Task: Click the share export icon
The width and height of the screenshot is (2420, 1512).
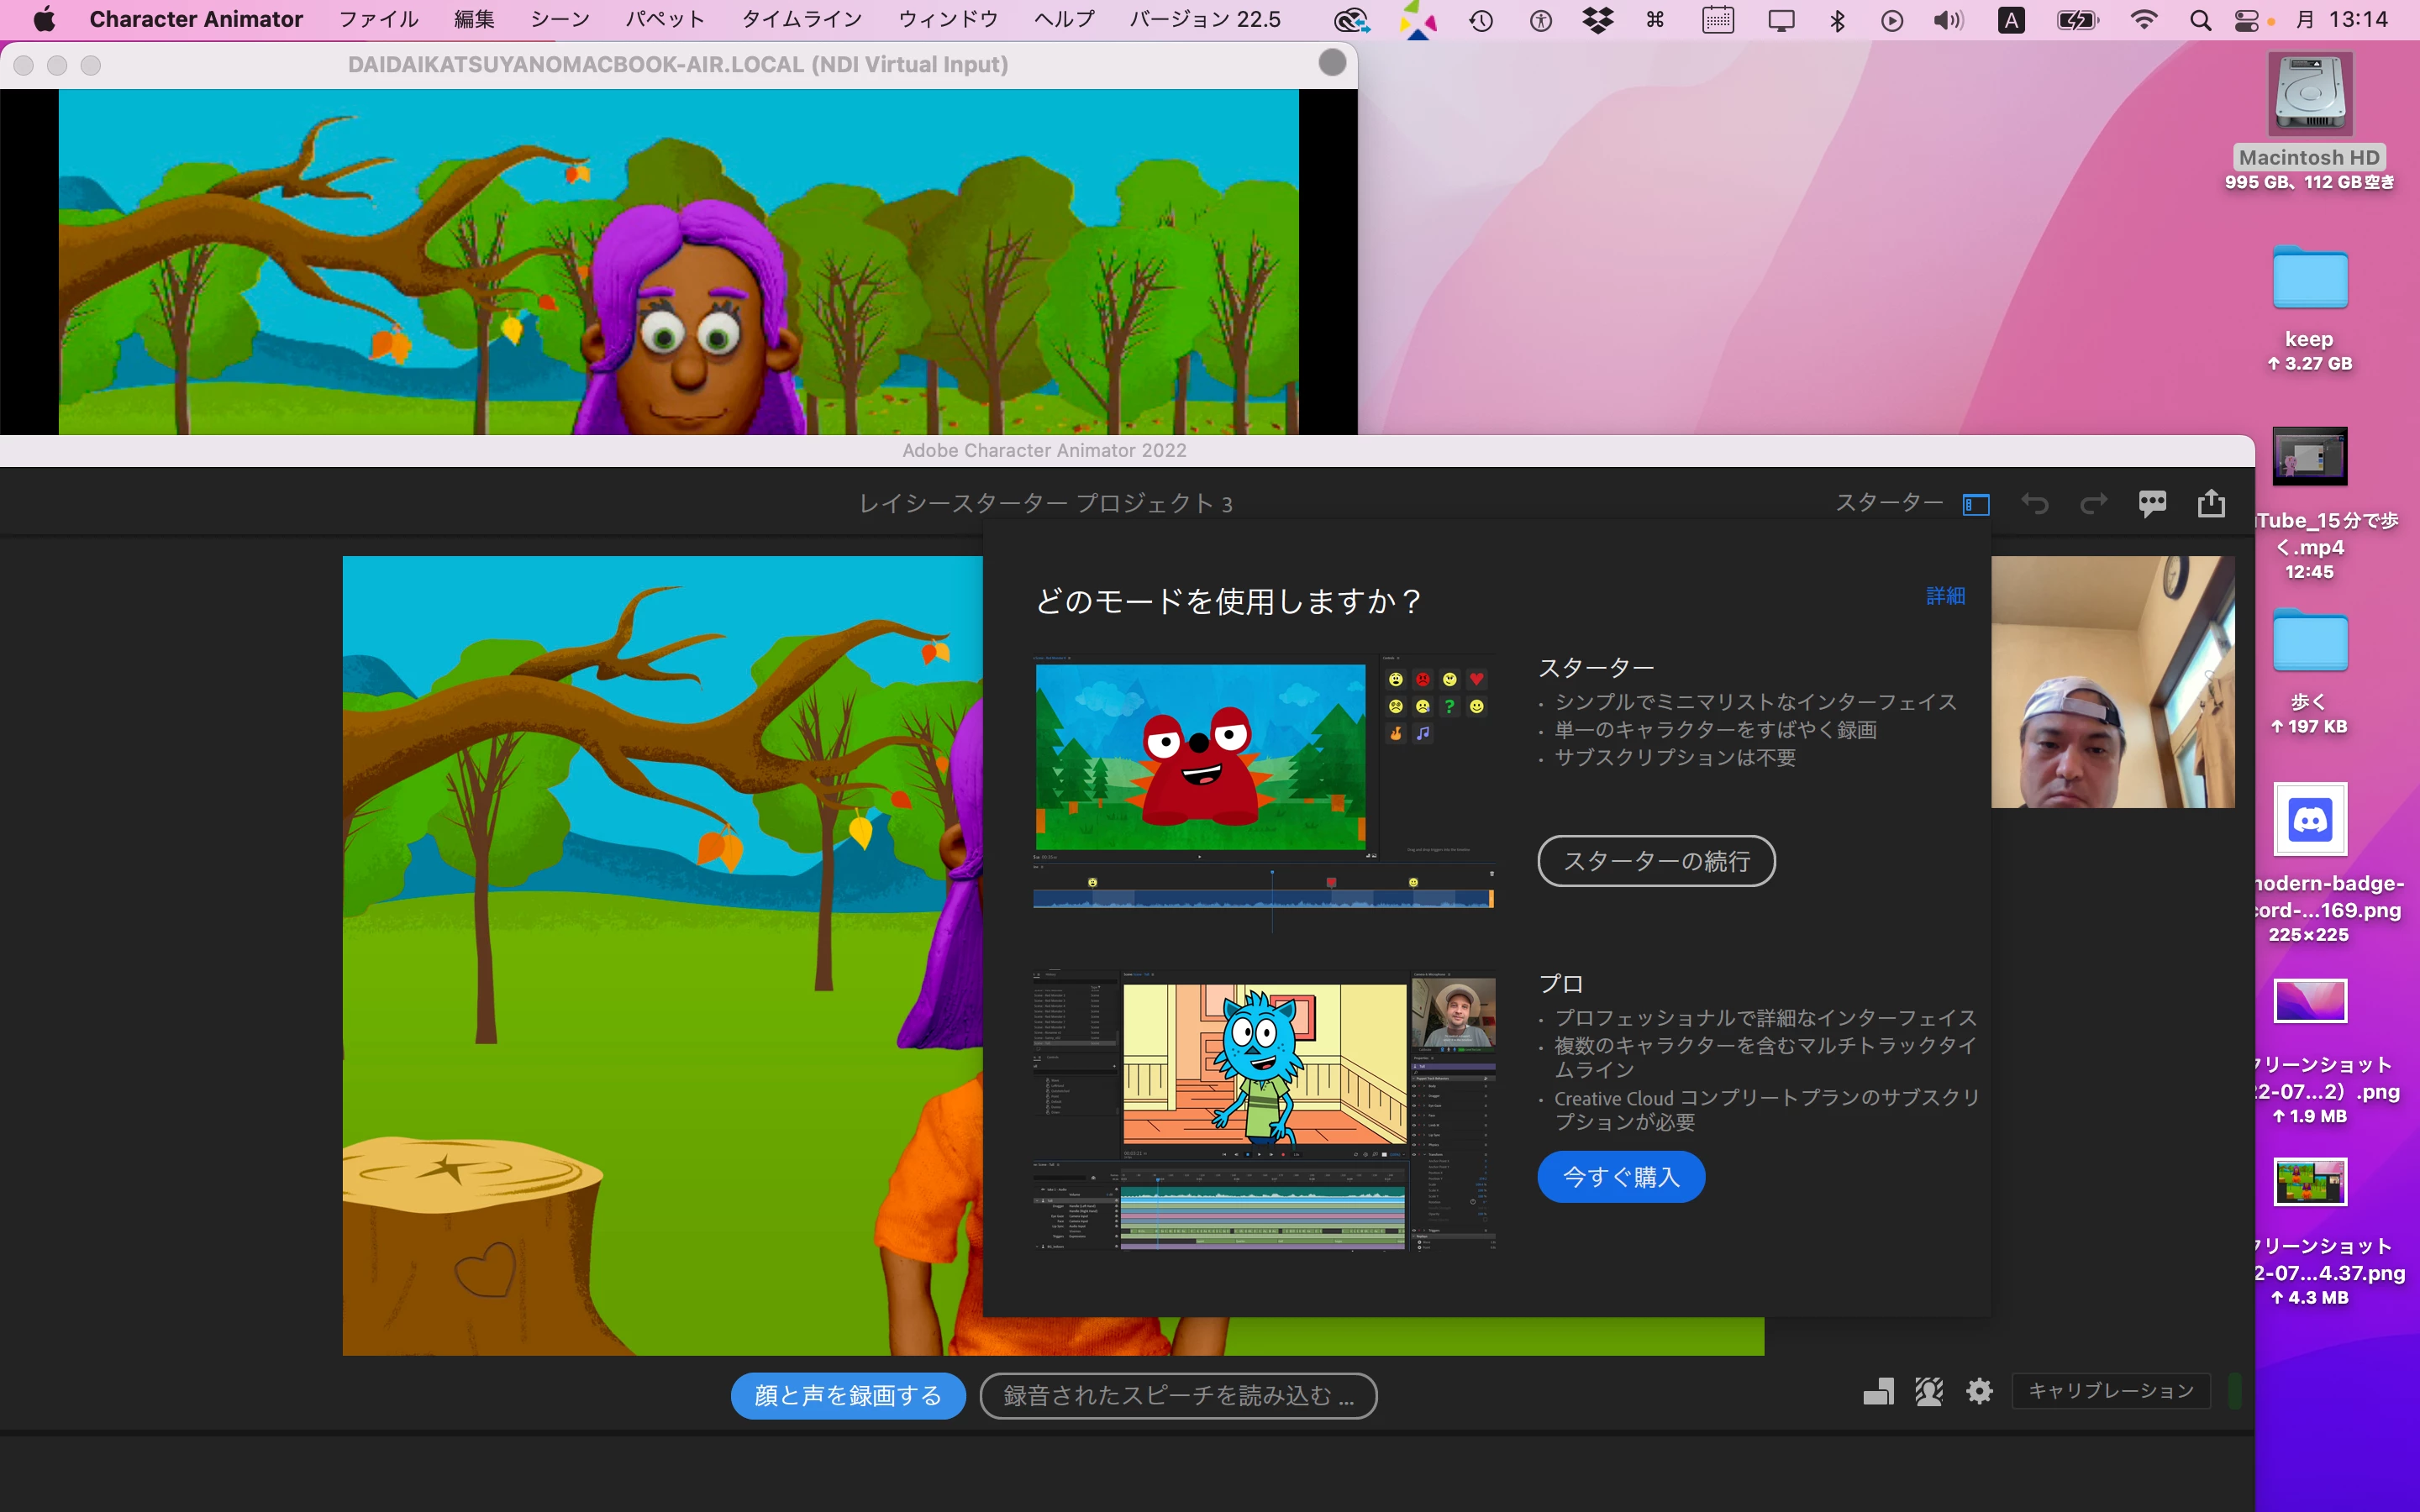Action: pos(2211,503)
